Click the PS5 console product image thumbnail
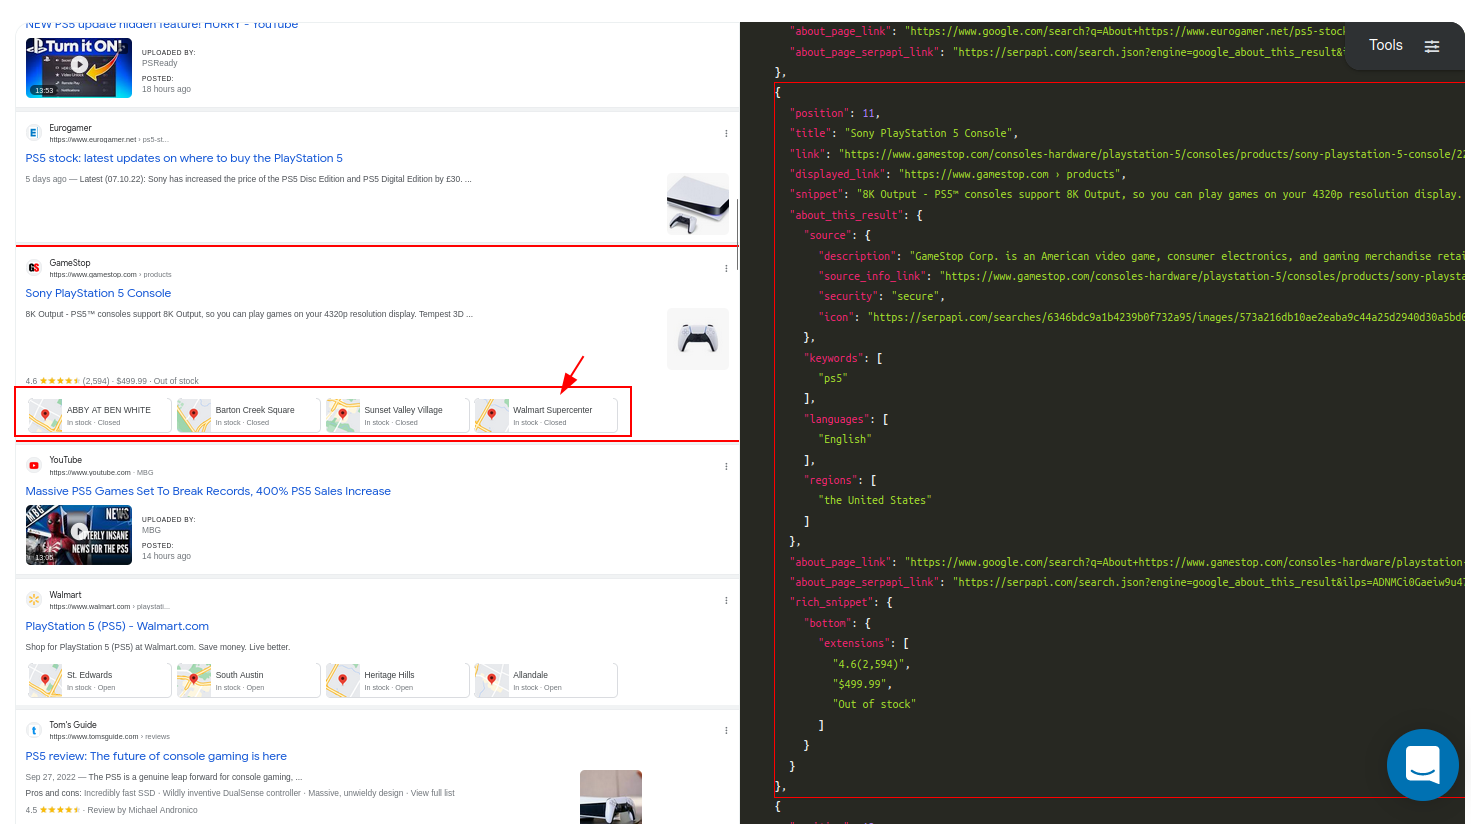1471x824 pixels. coord(697,338)
